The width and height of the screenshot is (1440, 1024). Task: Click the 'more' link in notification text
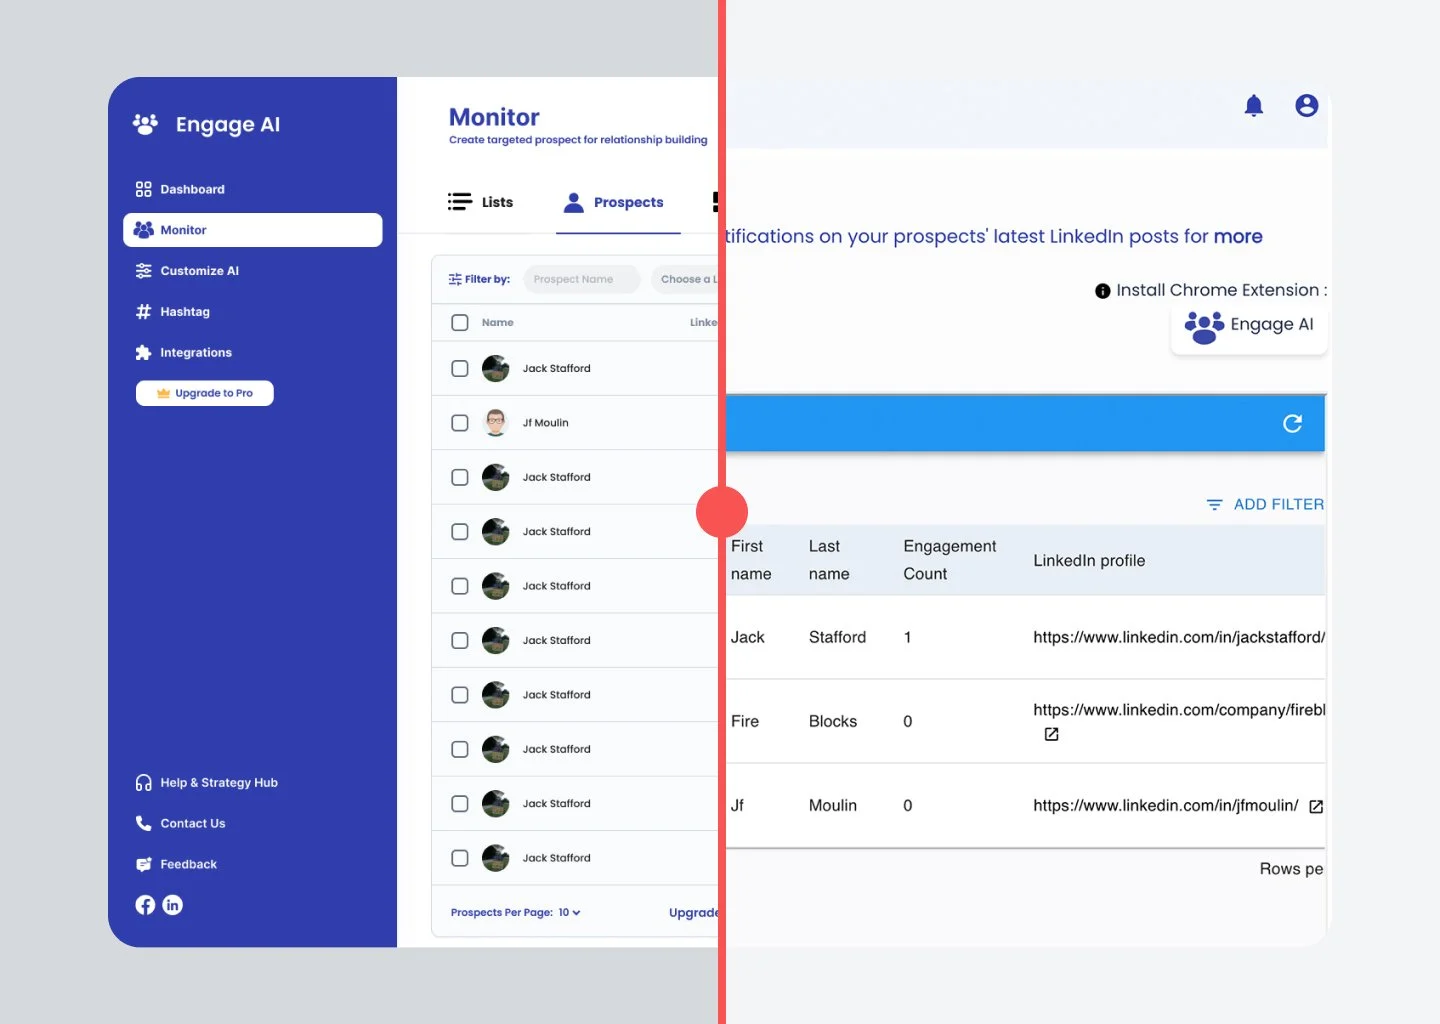(x=1238, y=237)
